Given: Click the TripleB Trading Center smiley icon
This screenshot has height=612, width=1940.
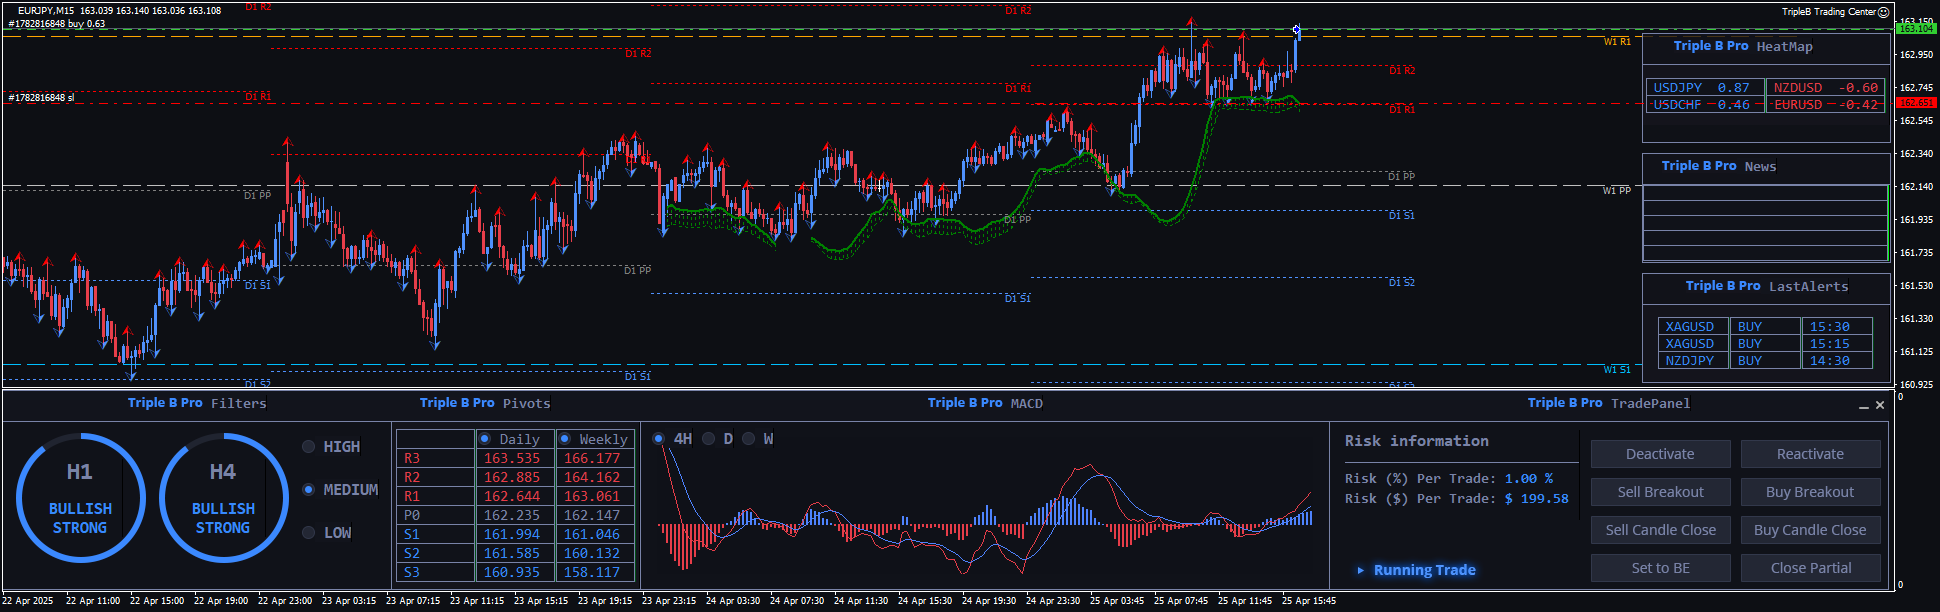Looking at the screenshot, I should 1884,12.
